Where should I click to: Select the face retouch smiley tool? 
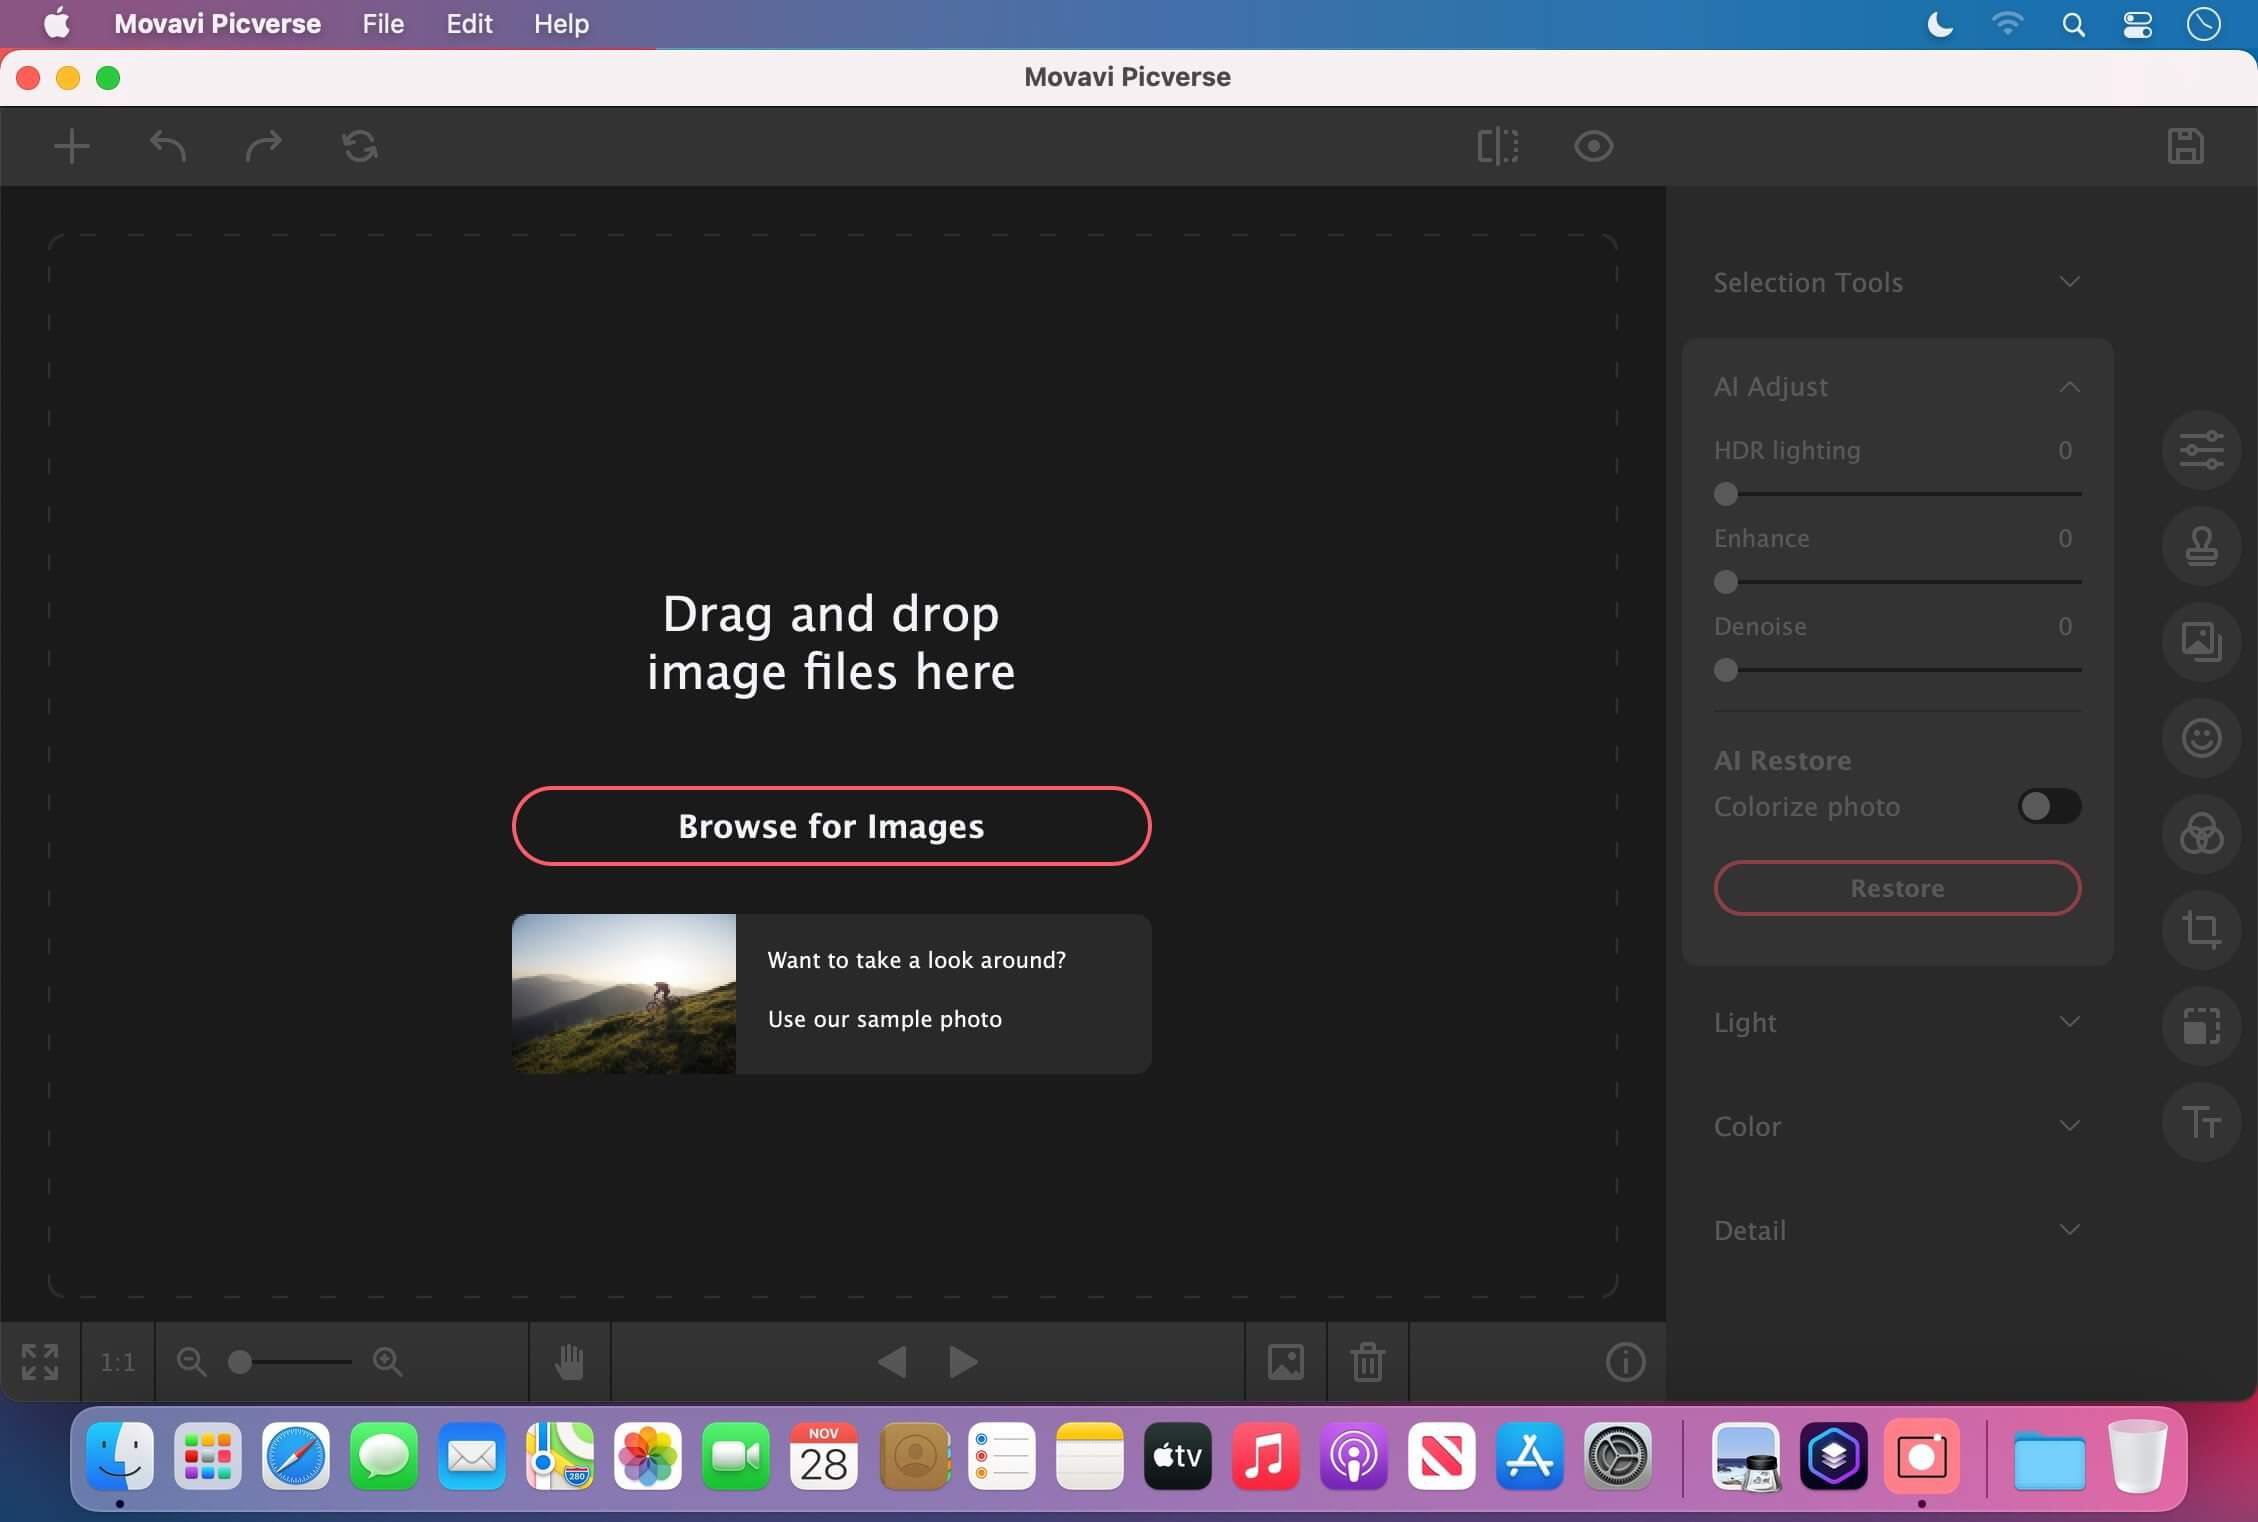click(x=2203, y=738)
